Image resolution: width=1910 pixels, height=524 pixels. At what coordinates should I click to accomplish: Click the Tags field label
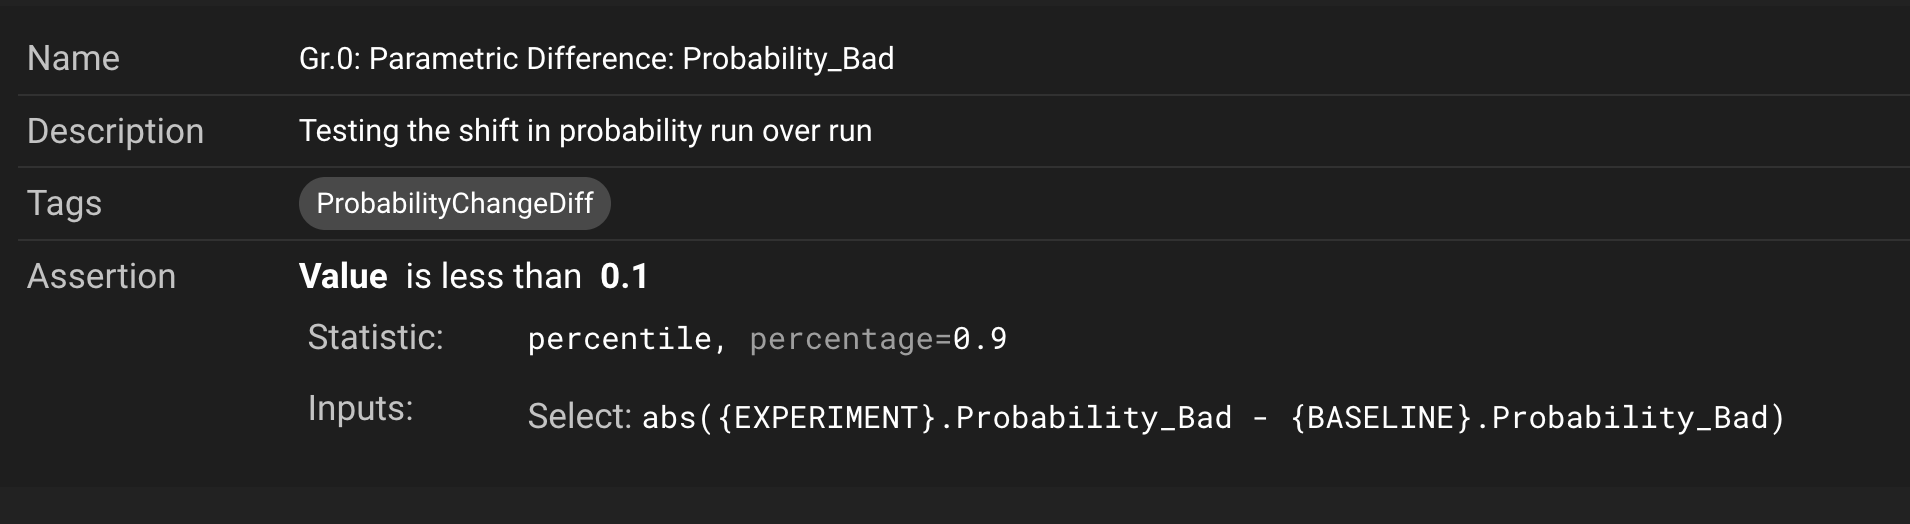point(64,203)
